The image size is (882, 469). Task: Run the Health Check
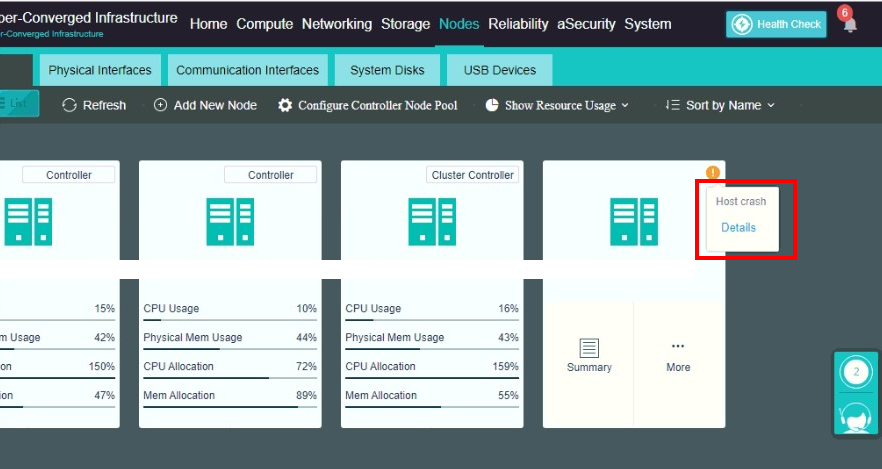[776, 25]
